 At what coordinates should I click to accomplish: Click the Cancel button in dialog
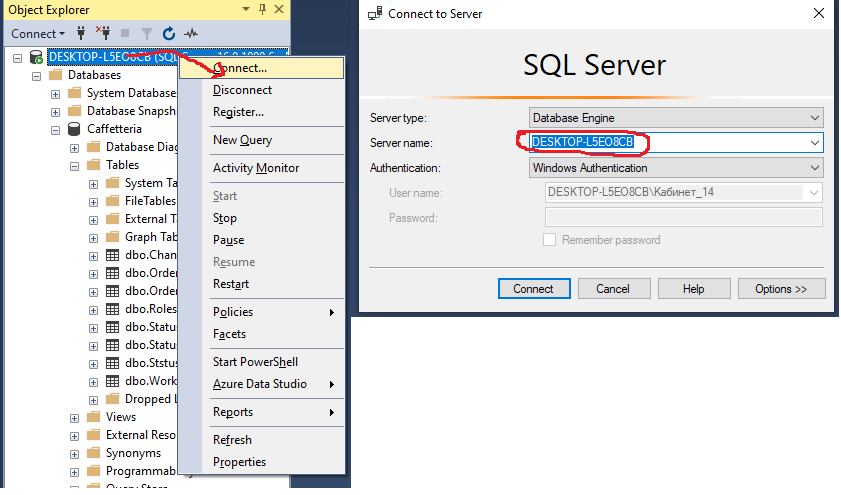[614, 289]
